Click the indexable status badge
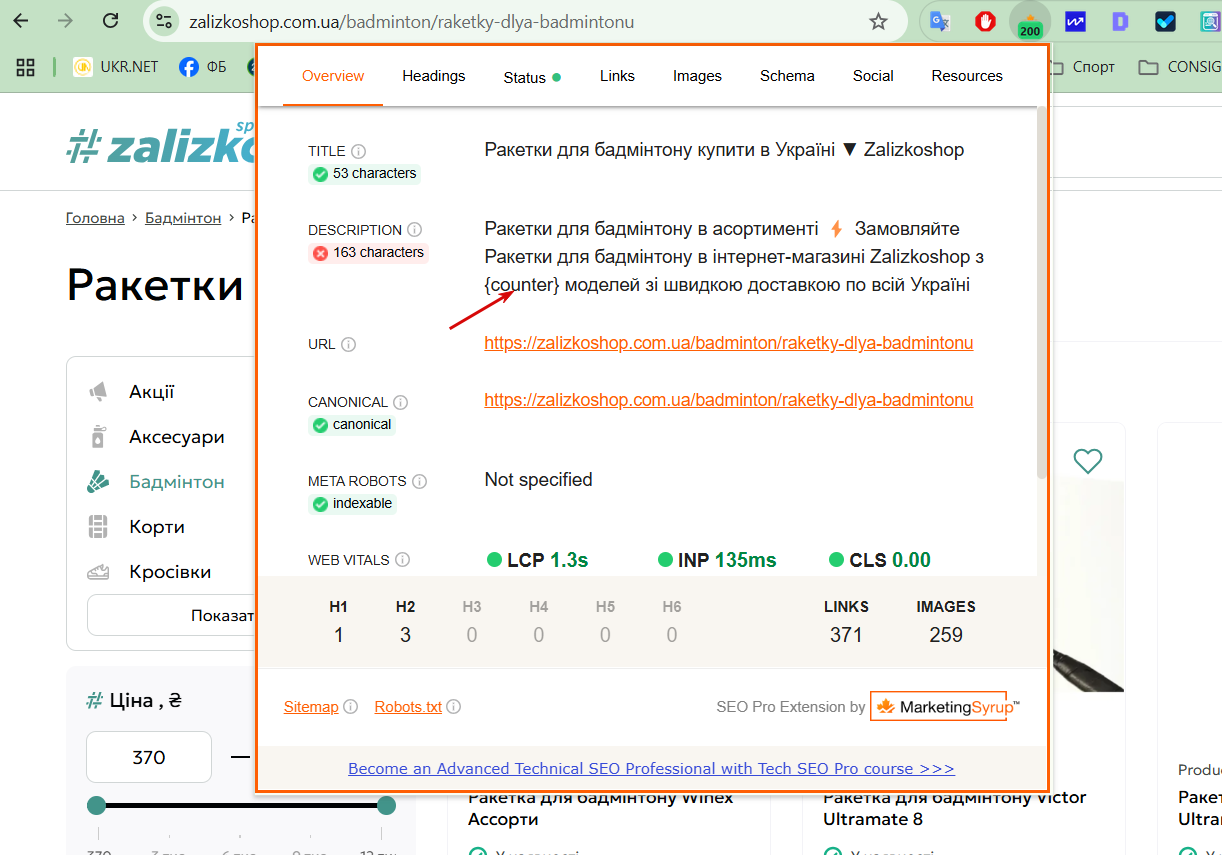This screenshot has height=855, width=1222. [x=353, y=504]
